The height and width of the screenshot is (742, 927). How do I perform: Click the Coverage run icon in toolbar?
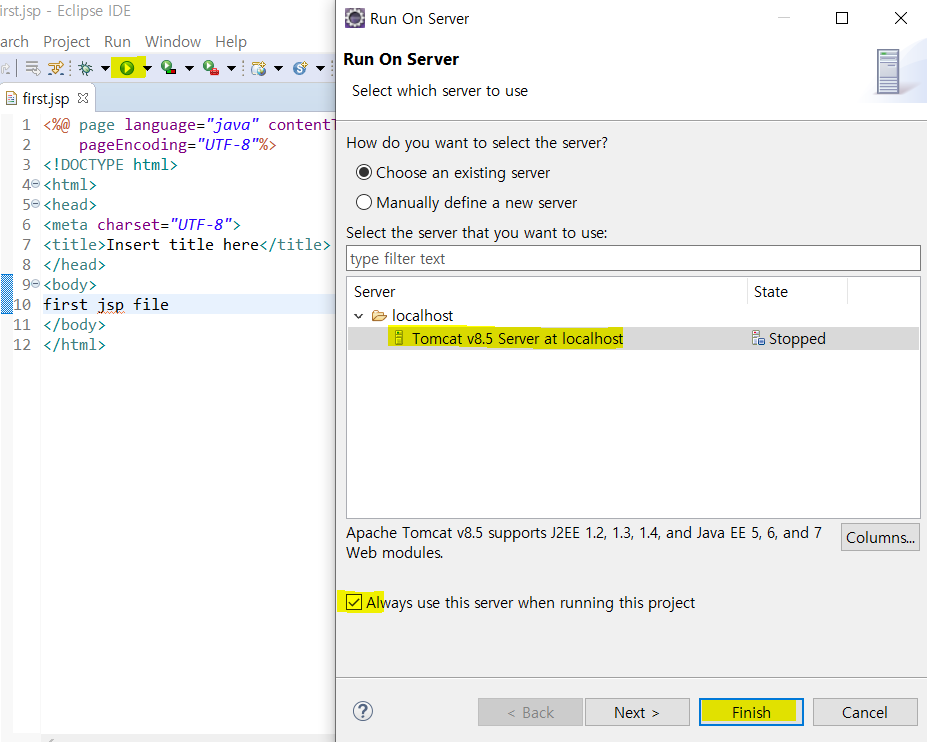(168, 68)
